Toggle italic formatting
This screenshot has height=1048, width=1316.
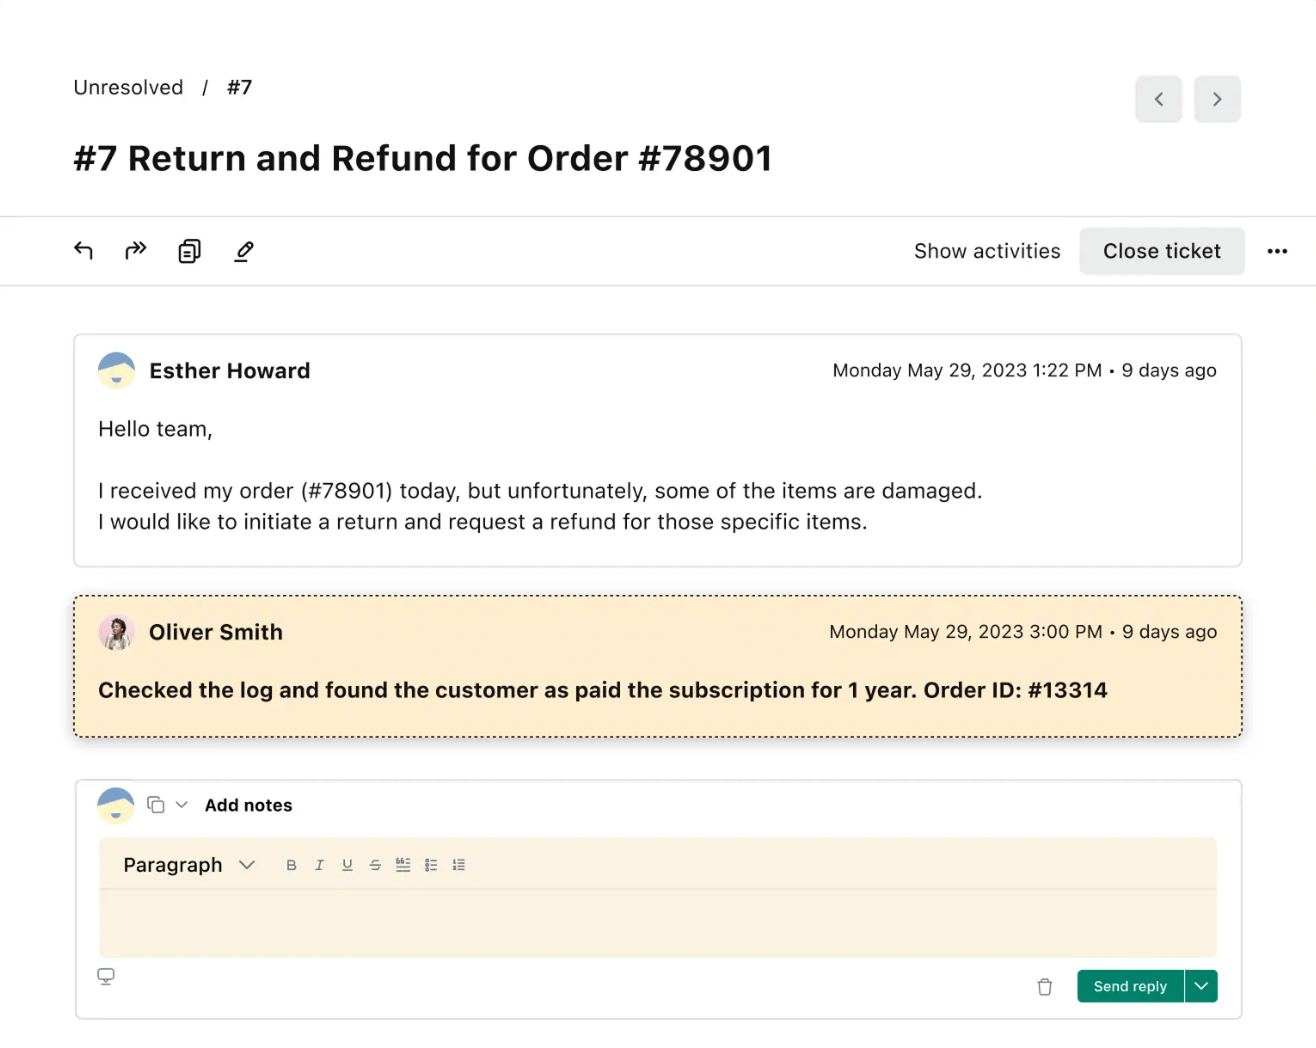[319, 864]
